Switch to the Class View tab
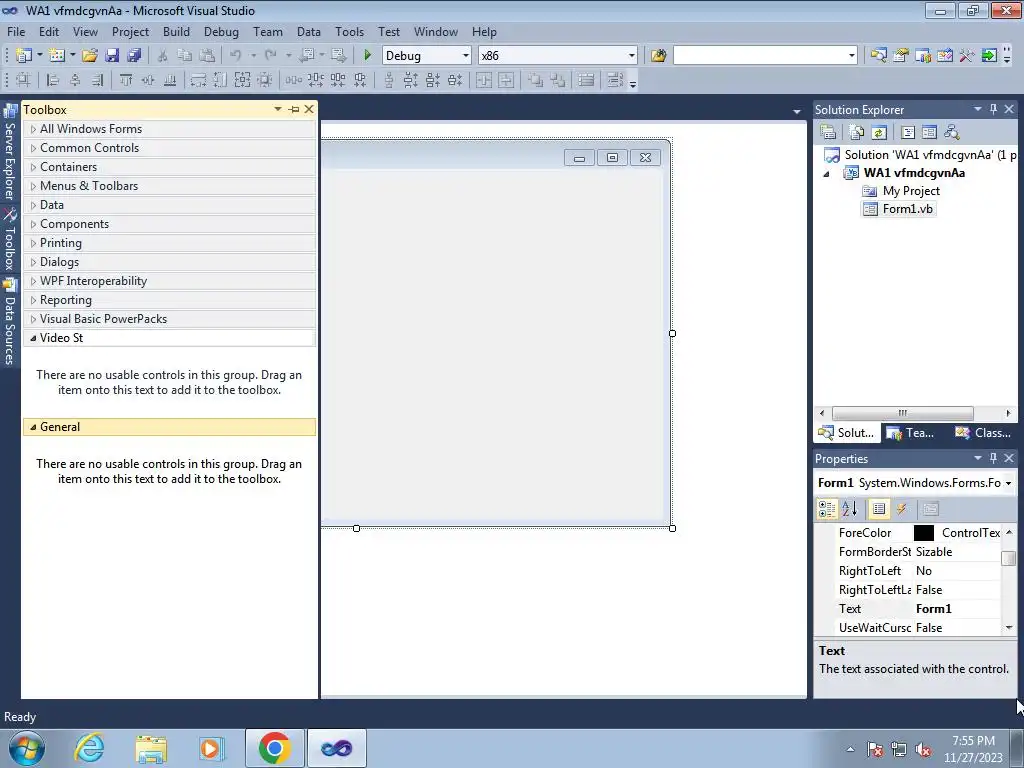 [x=984, y=432]
